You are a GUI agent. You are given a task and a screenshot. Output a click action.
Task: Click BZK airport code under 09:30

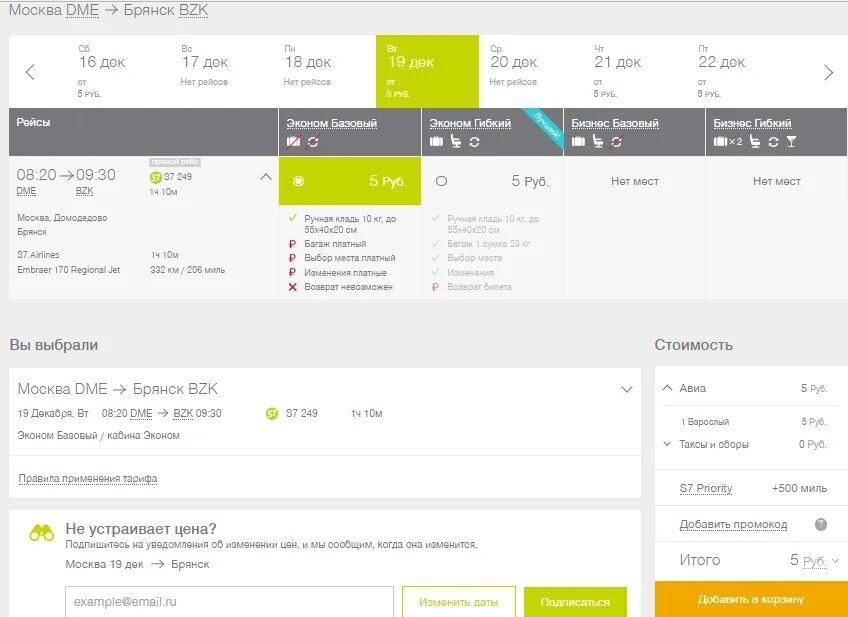[x=84, y=191]
